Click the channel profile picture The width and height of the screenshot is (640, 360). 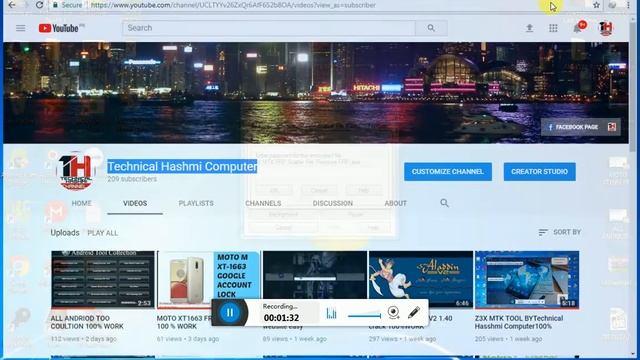click(x=76, y=171)
